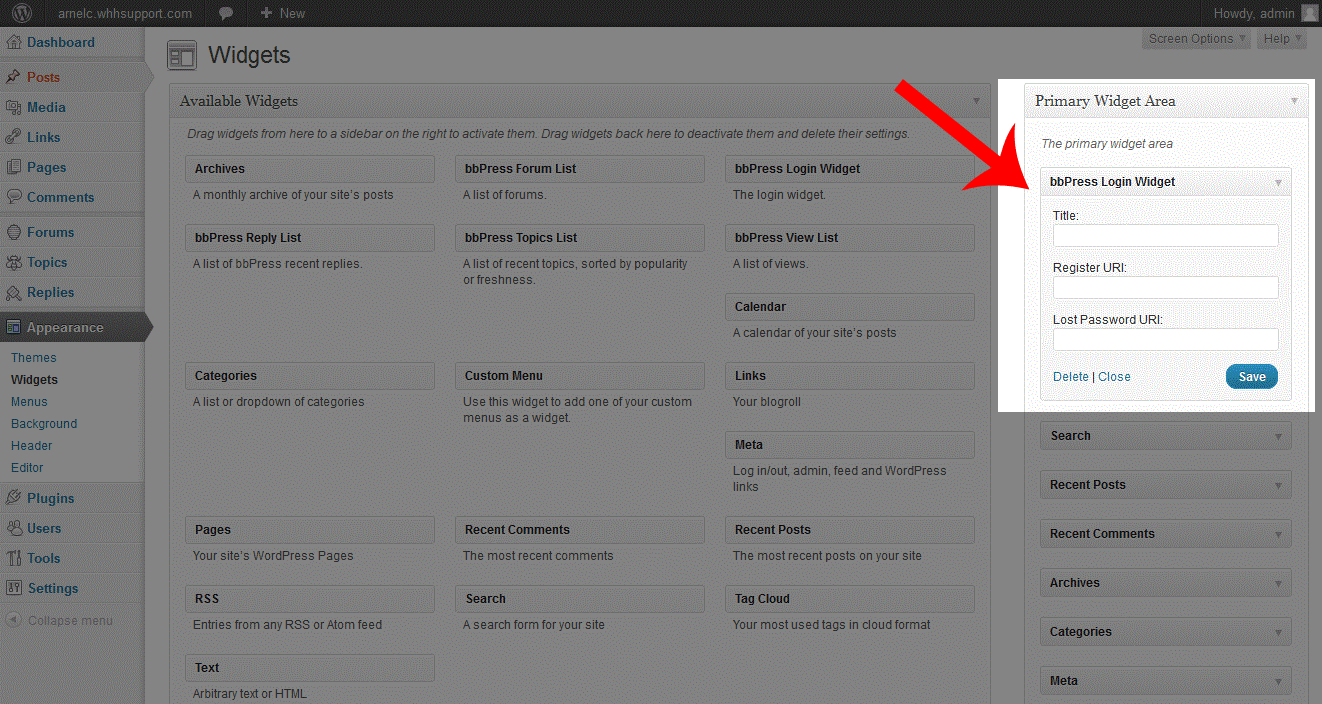This screenshot has width=1322, height=704.
Task: Click the Posts pushpin icon
Action: coord(14,77)
